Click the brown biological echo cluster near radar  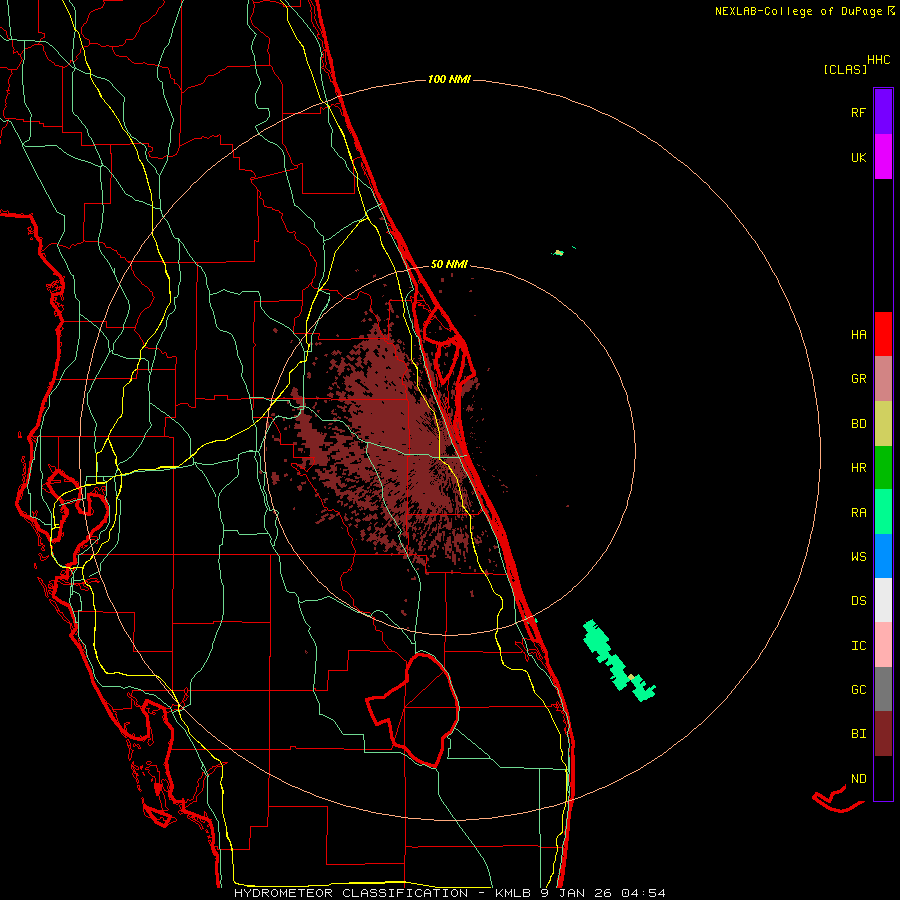point(396,448)
